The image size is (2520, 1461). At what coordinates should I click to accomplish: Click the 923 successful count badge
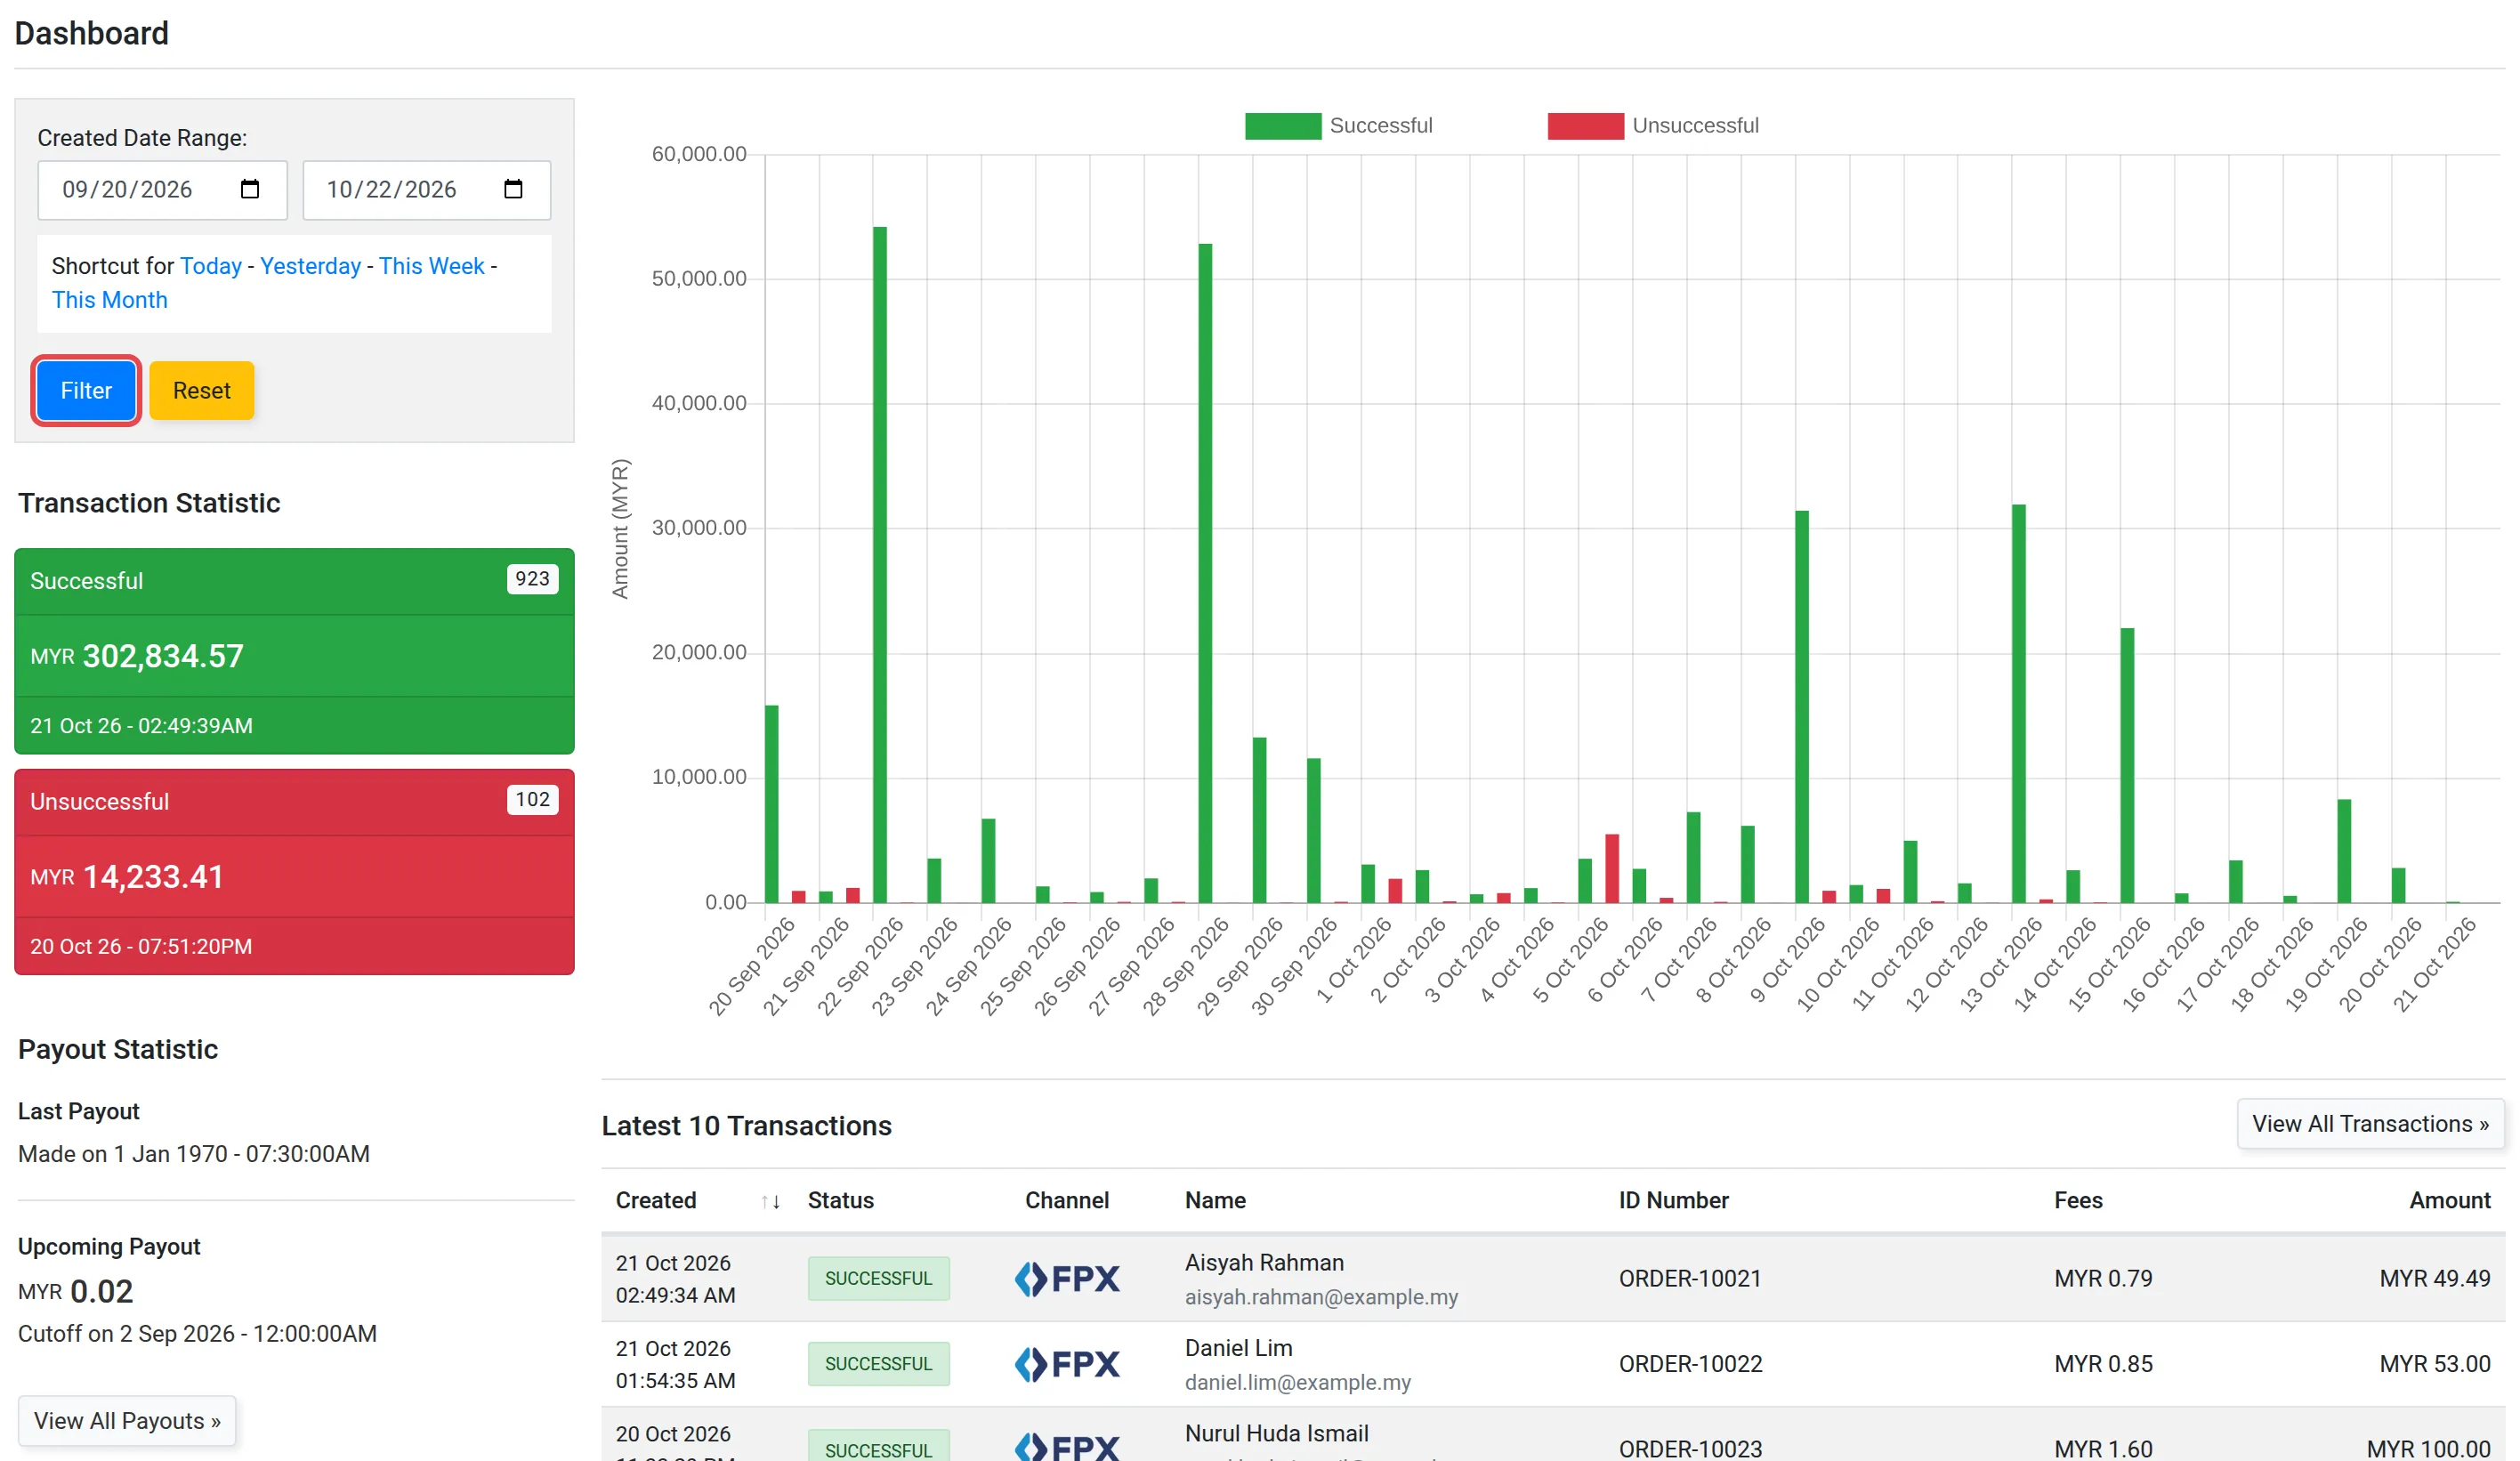click(x=532, y=579)
